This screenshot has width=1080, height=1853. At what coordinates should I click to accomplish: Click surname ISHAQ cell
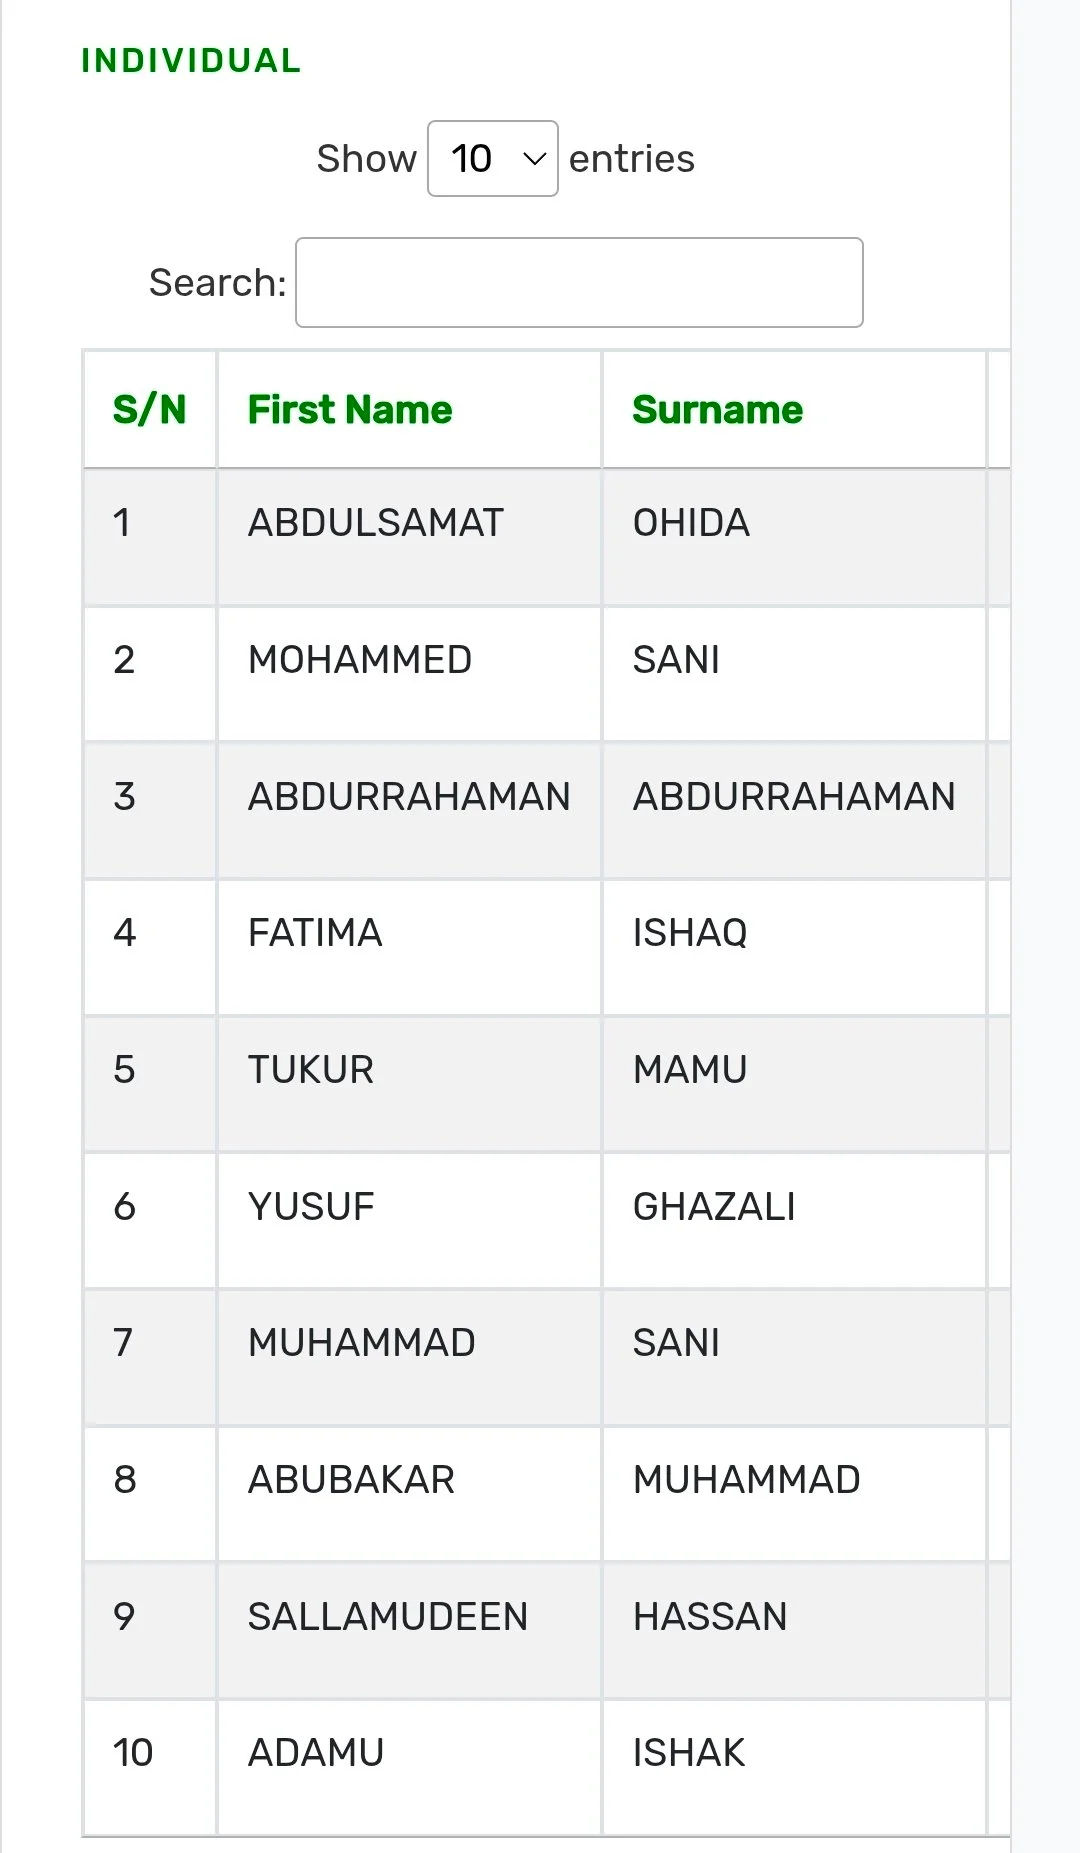(x=690, y=933)
